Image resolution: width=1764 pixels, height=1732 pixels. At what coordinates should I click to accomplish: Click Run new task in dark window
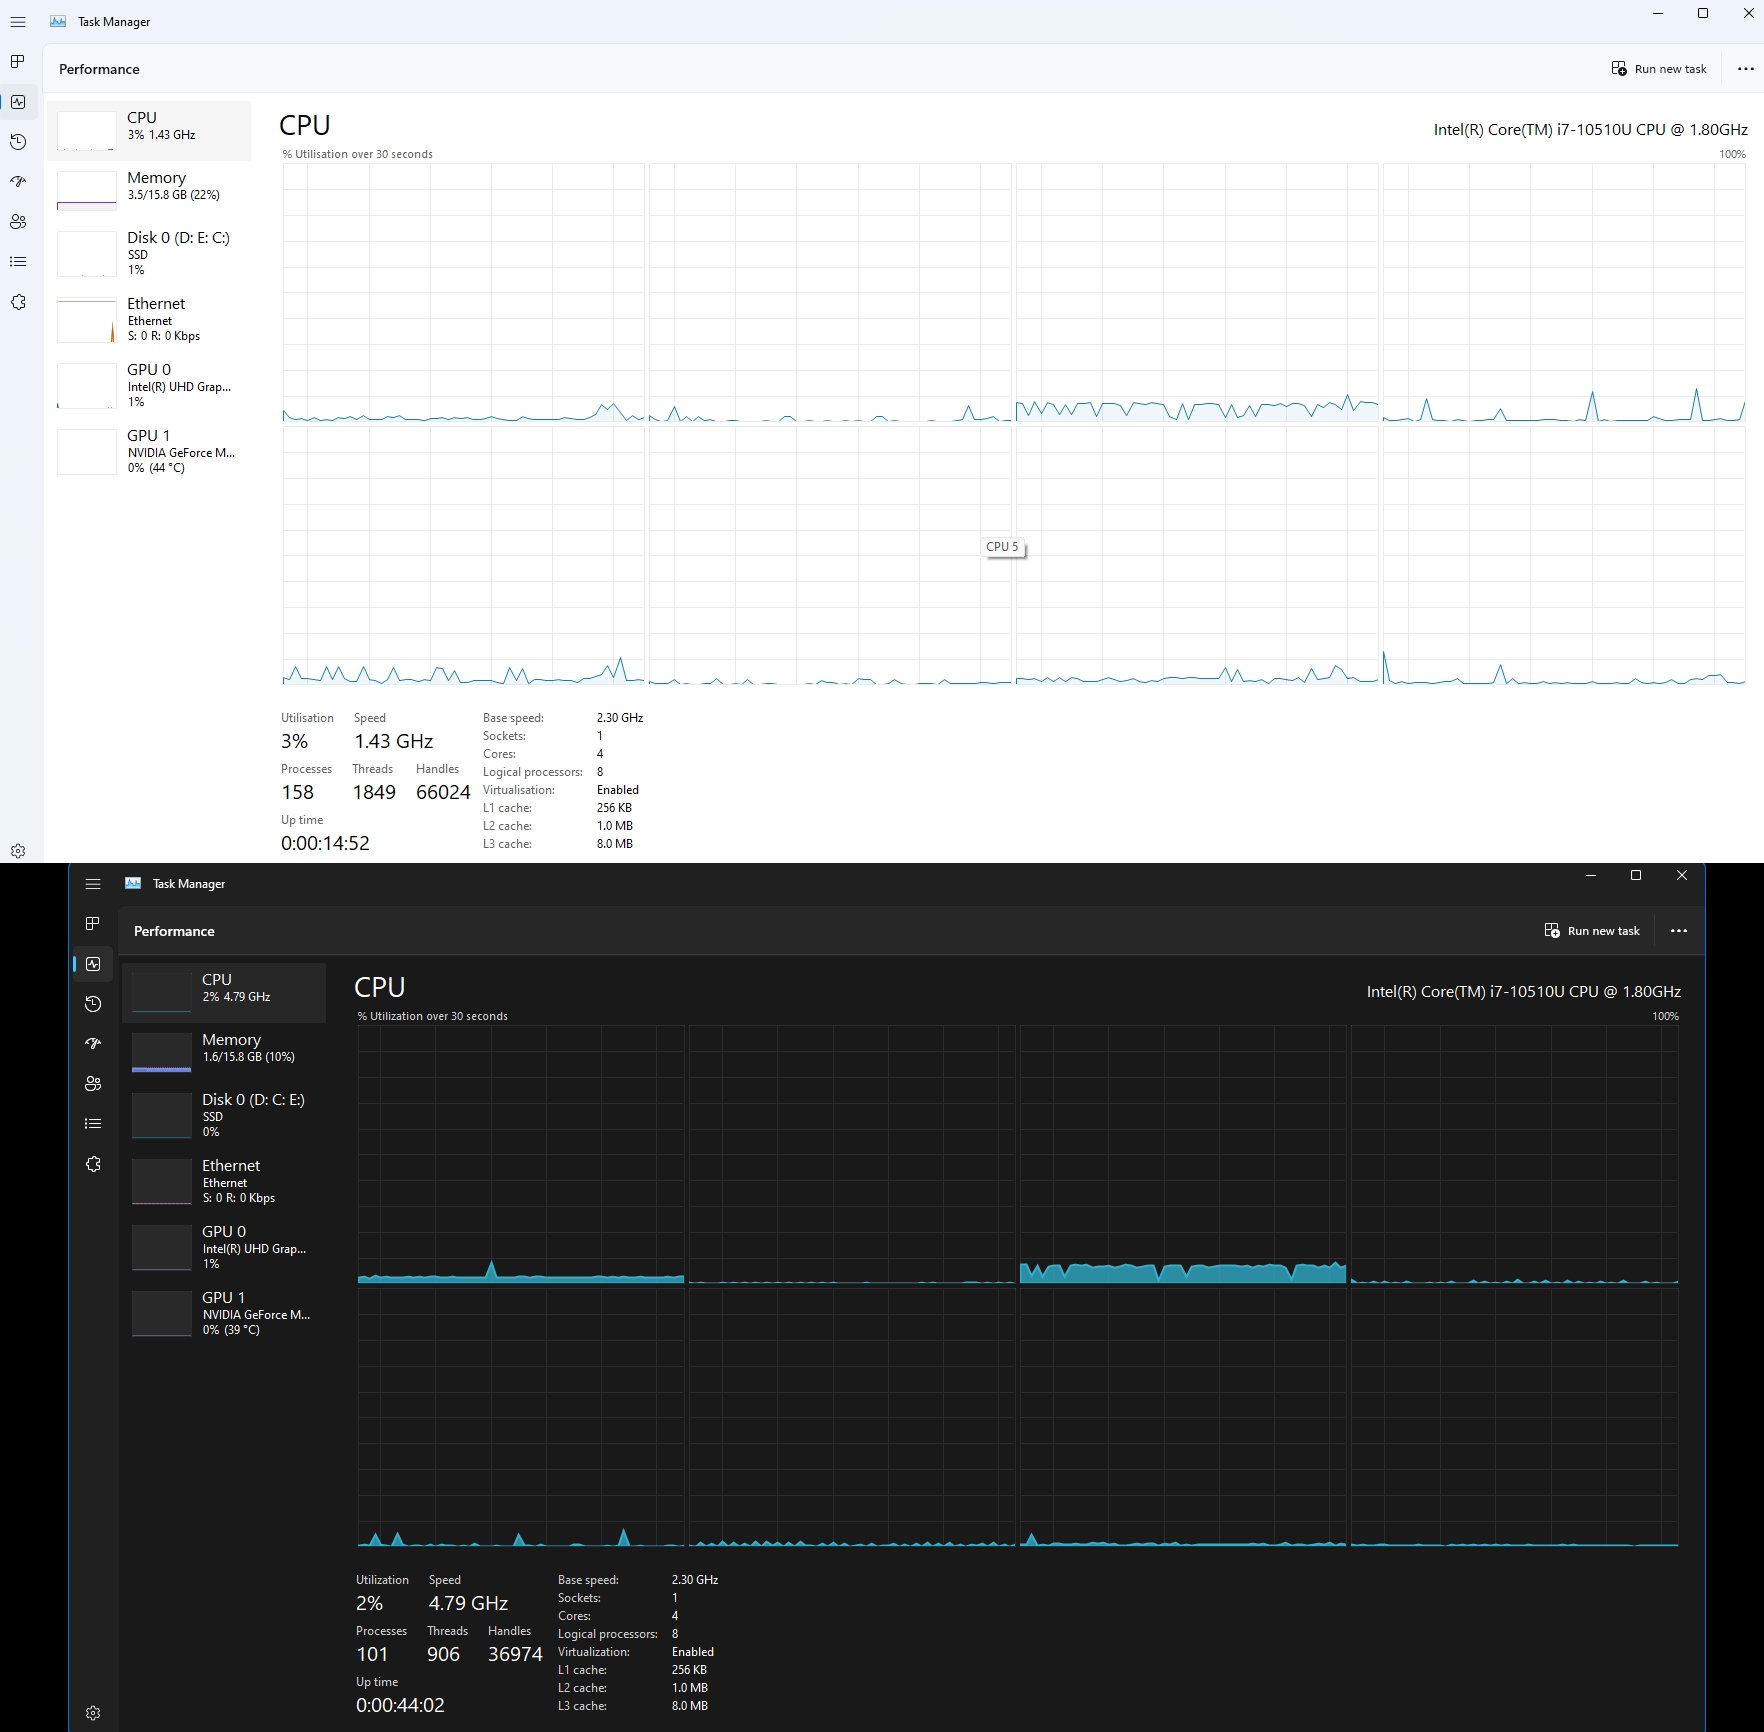1592,931
